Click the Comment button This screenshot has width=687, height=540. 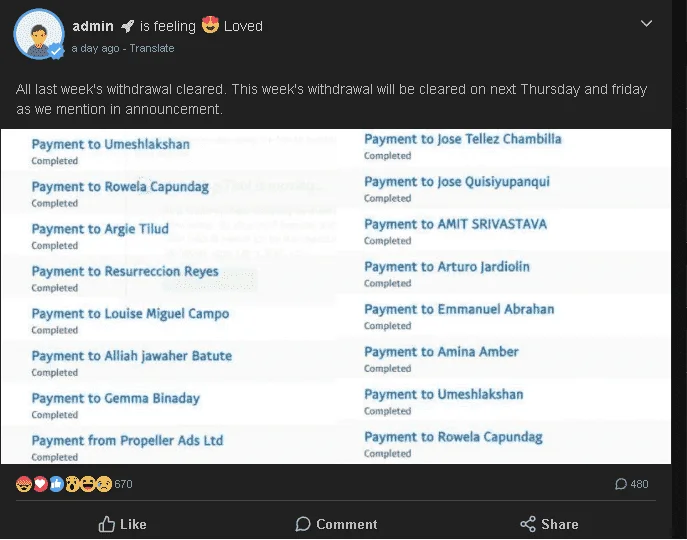(x=336, y=524)
